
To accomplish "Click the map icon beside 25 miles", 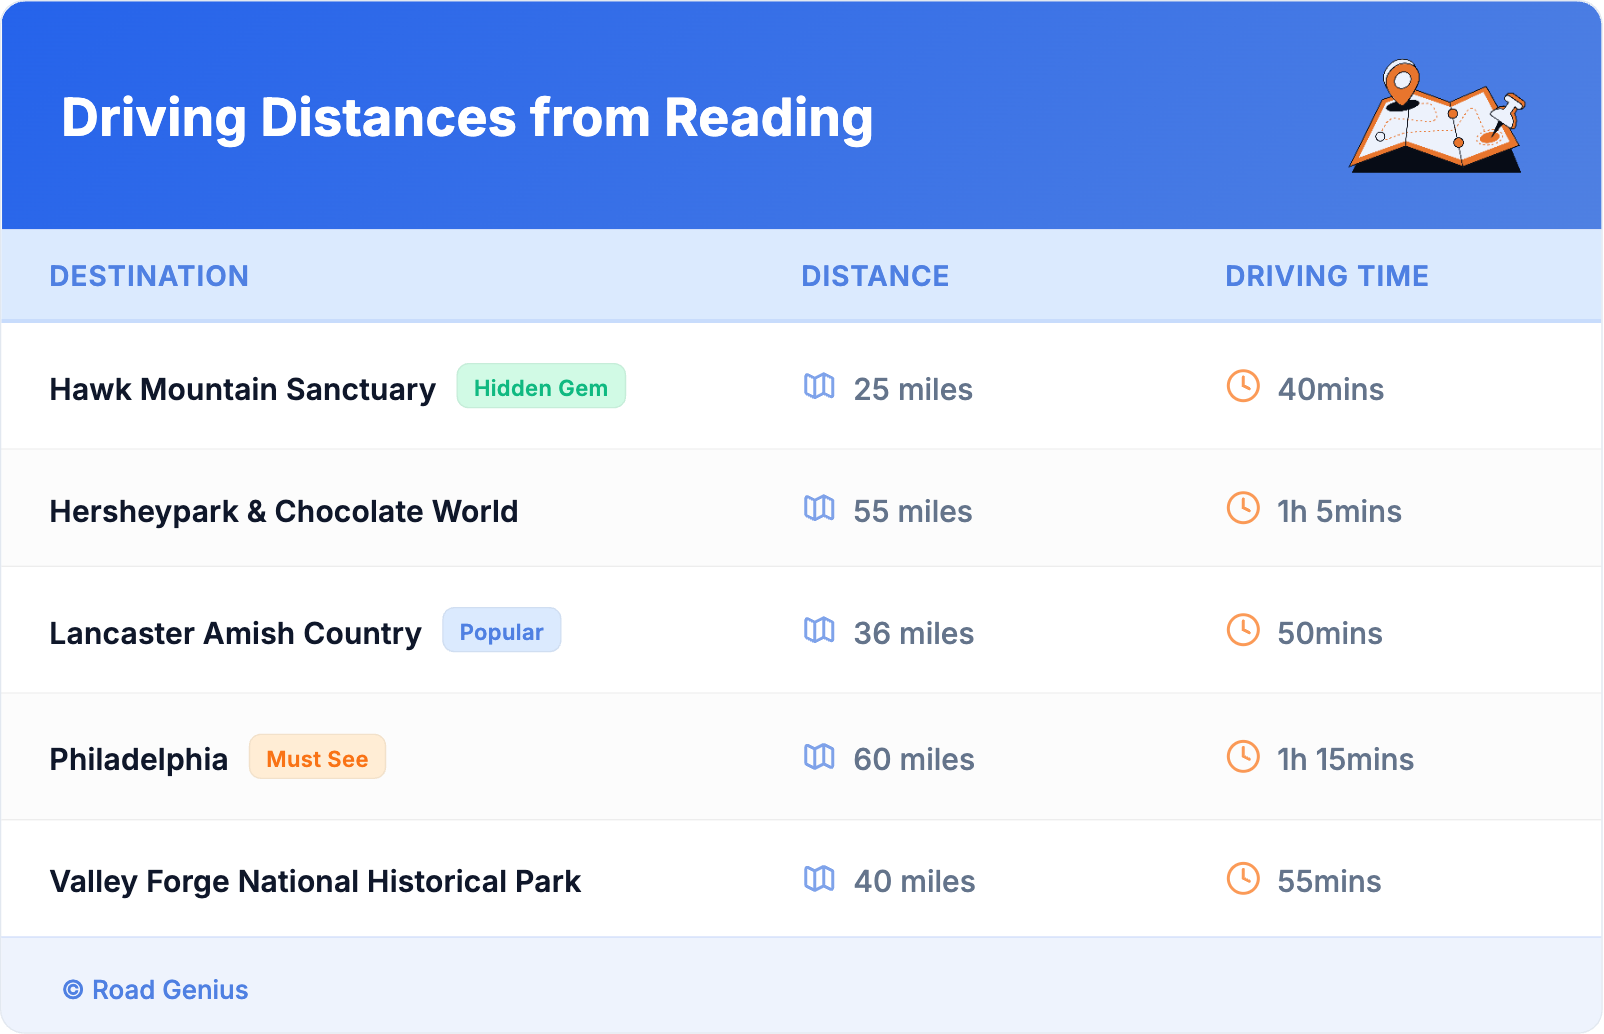I will click(x=819, y=386).
